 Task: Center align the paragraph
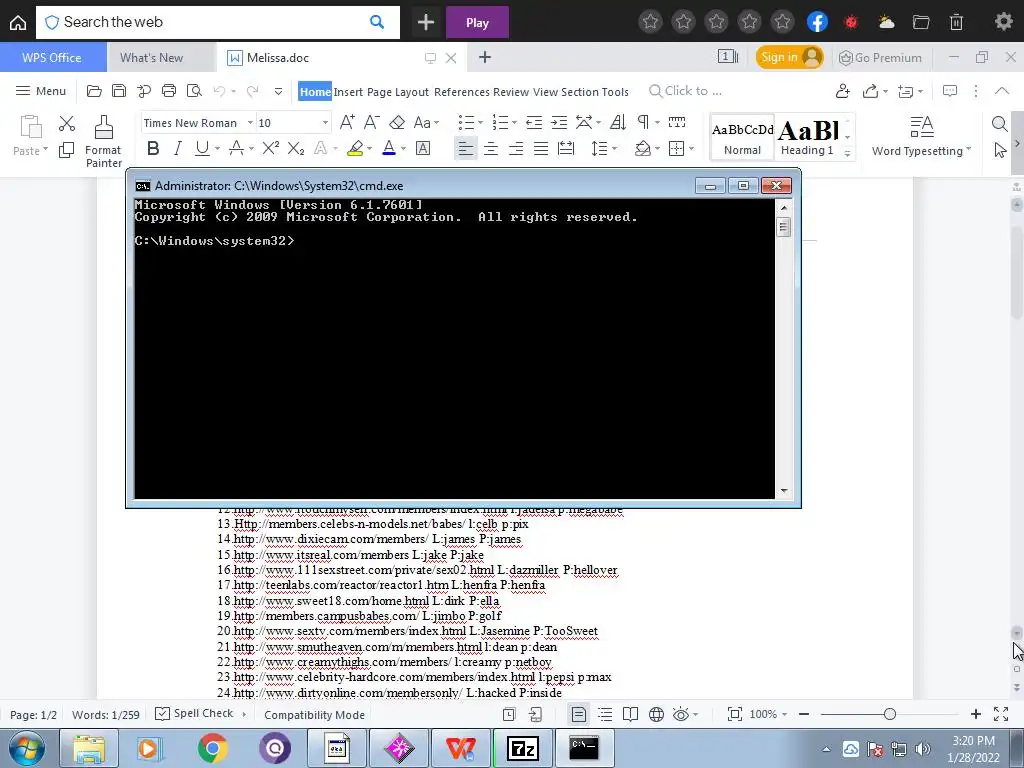click(490, 149)
